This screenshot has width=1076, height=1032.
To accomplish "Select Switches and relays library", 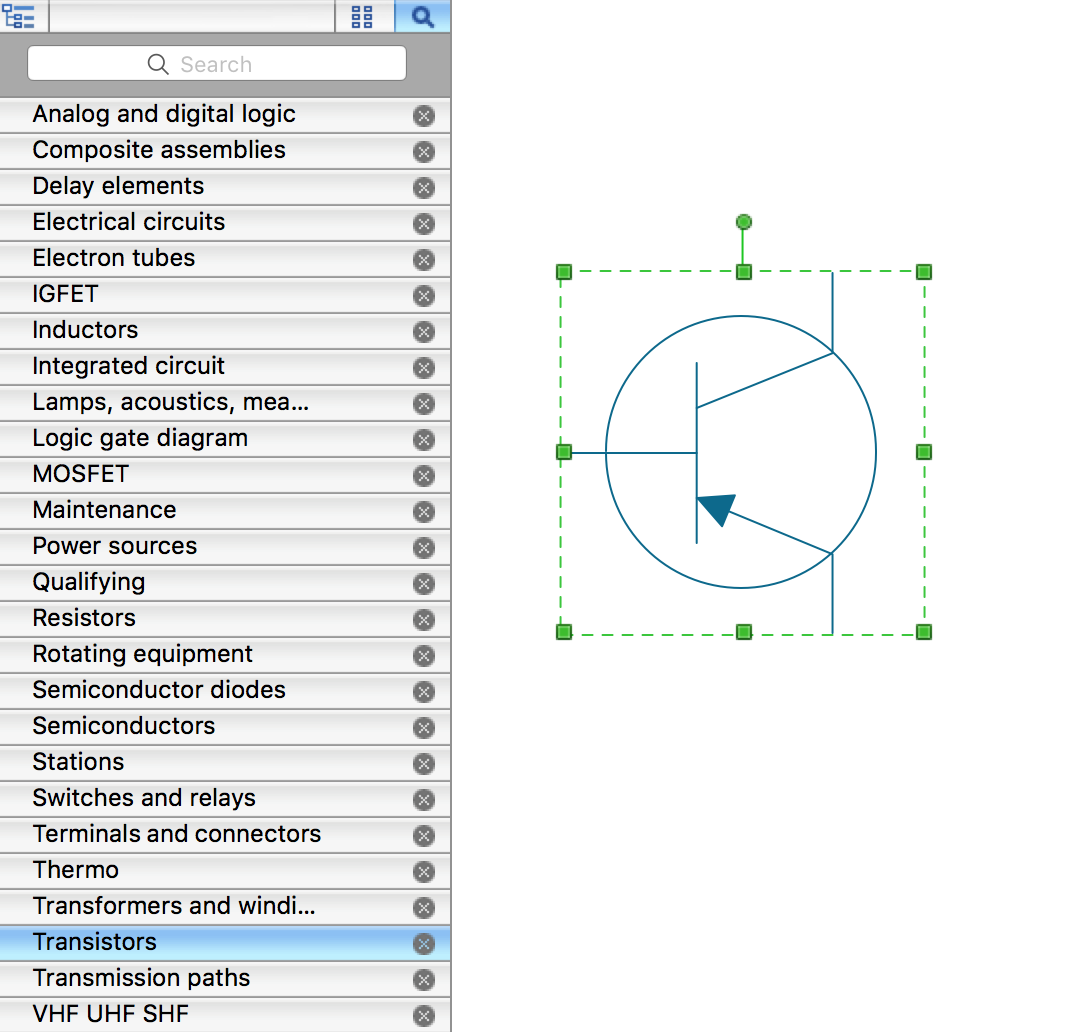I will tap(225, 799).
